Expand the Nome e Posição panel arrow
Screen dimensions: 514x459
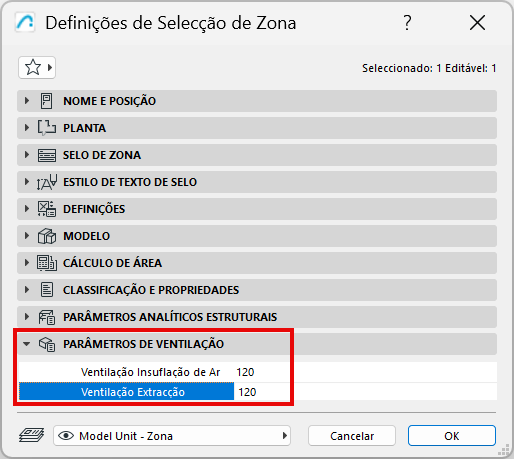[x=27, y=101]
